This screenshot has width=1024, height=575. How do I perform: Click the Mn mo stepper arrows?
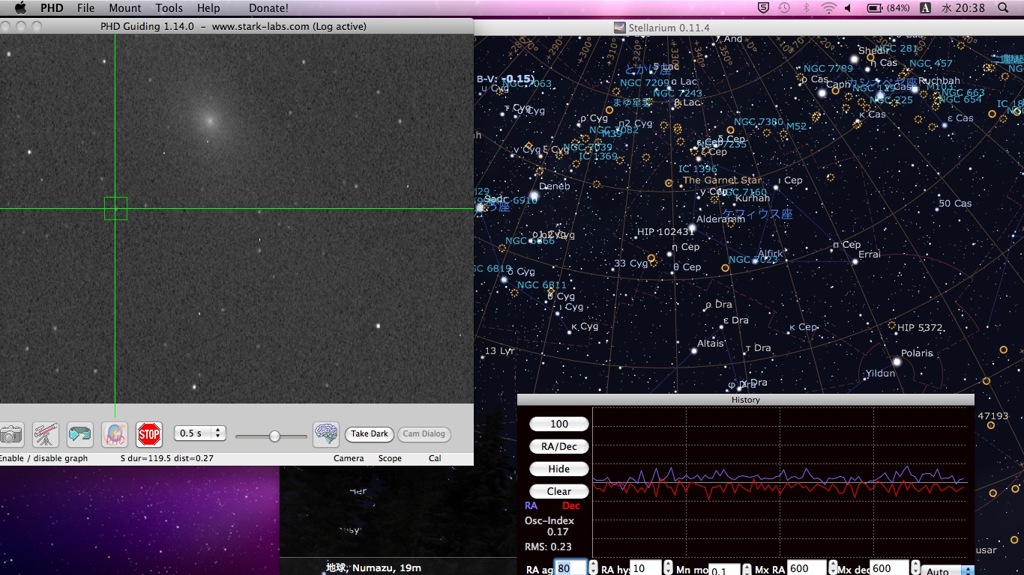[x=746, y=569]
